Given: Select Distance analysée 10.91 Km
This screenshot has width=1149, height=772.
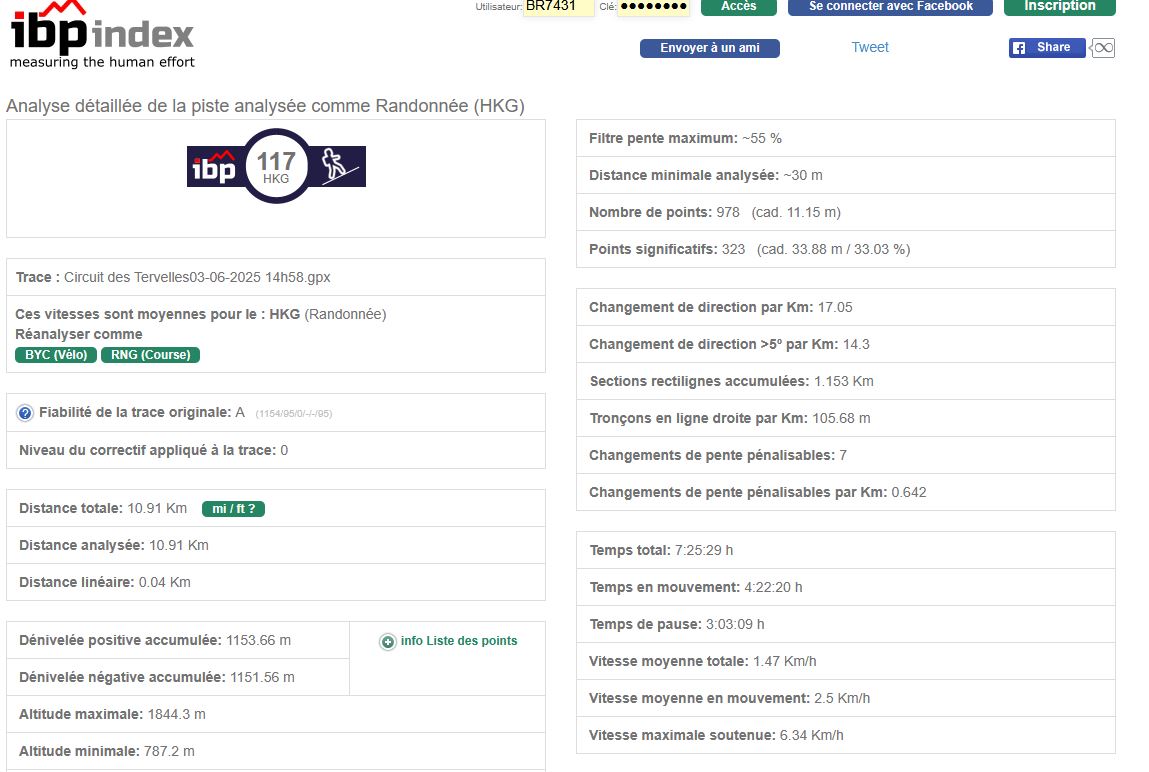Looking at the screenshot, I should 114,545.
